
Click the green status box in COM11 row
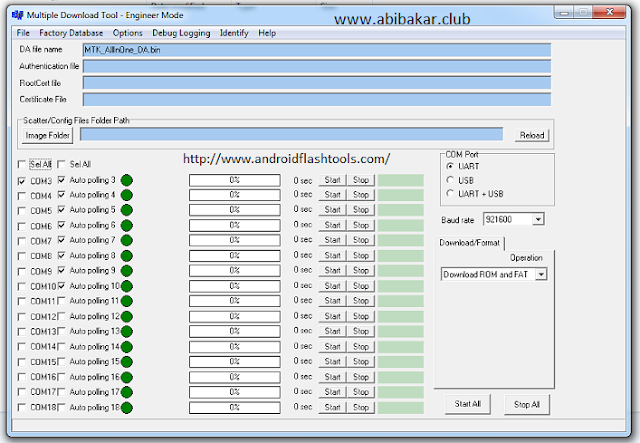click(x=400, y=301)
